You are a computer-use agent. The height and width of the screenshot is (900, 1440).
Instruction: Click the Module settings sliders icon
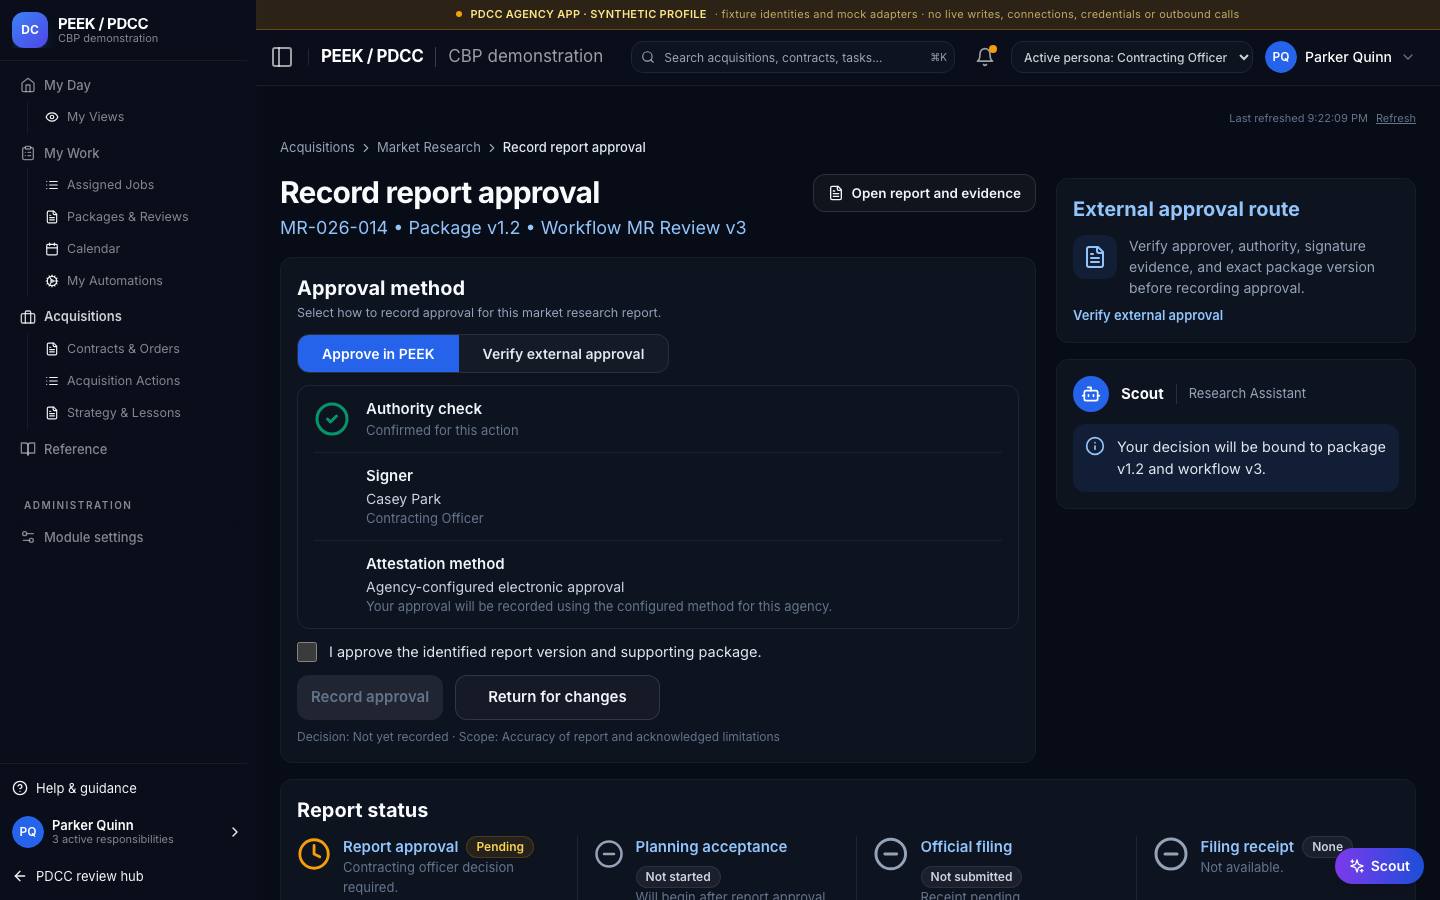(28, 537)
